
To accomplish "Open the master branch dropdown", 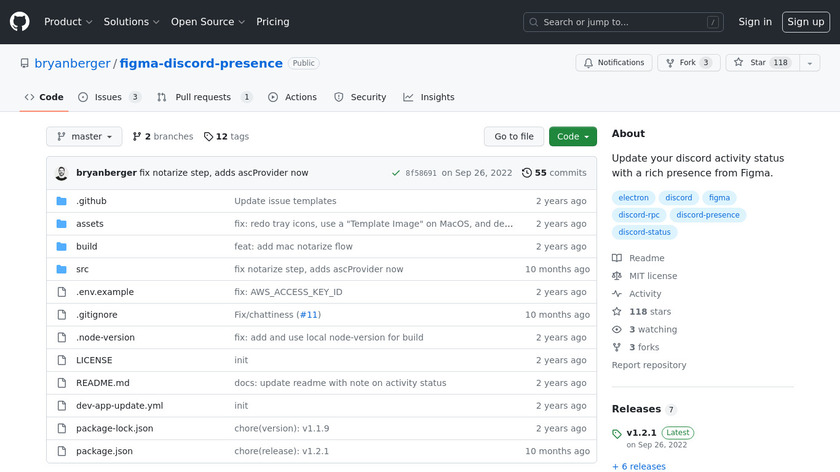I will pyautogui.click(x=84, y=137).
